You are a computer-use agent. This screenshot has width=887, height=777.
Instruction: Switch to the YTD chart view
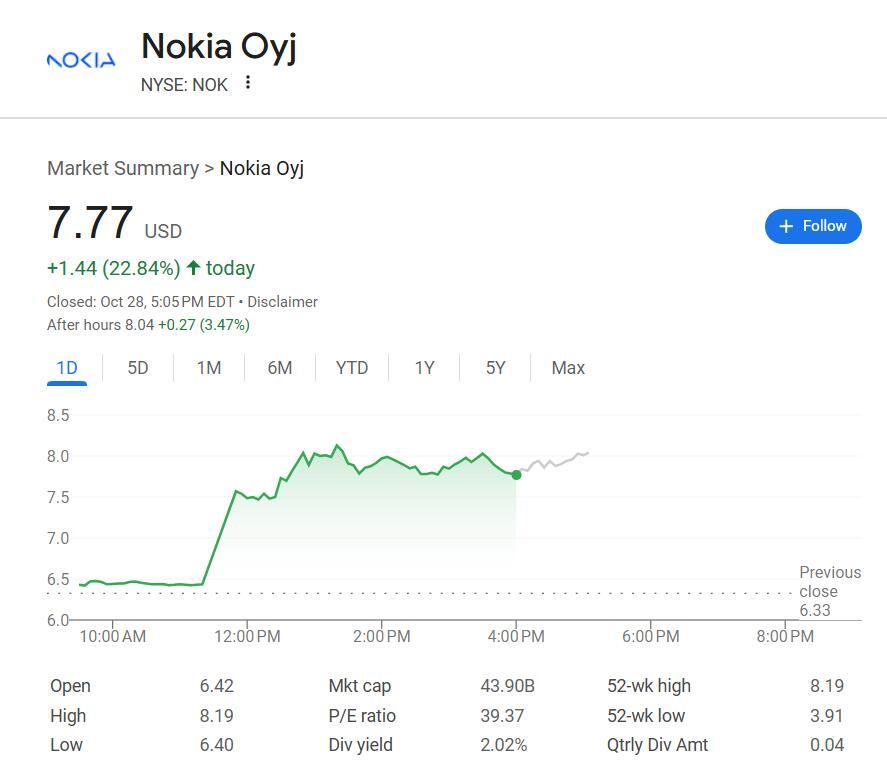351,368
